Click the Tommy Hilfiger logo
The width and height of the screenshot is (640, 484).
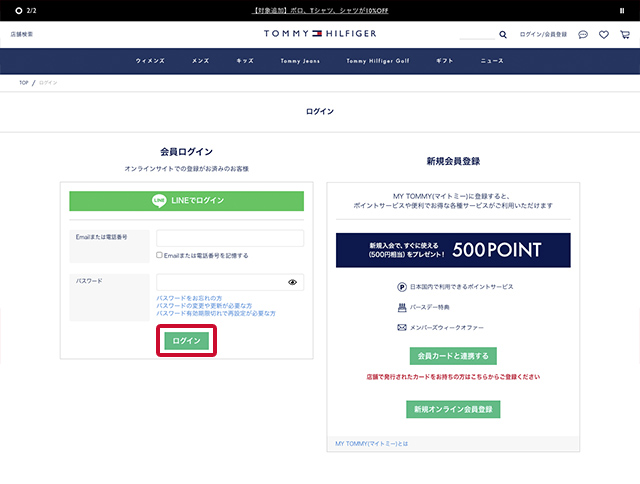click(320, 34)
